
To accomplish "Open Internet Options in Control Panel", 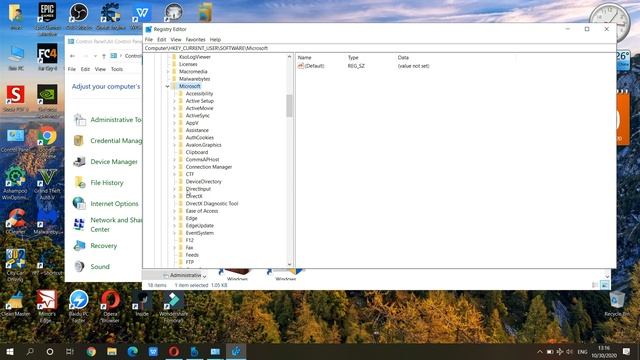I will click(114, 204).
